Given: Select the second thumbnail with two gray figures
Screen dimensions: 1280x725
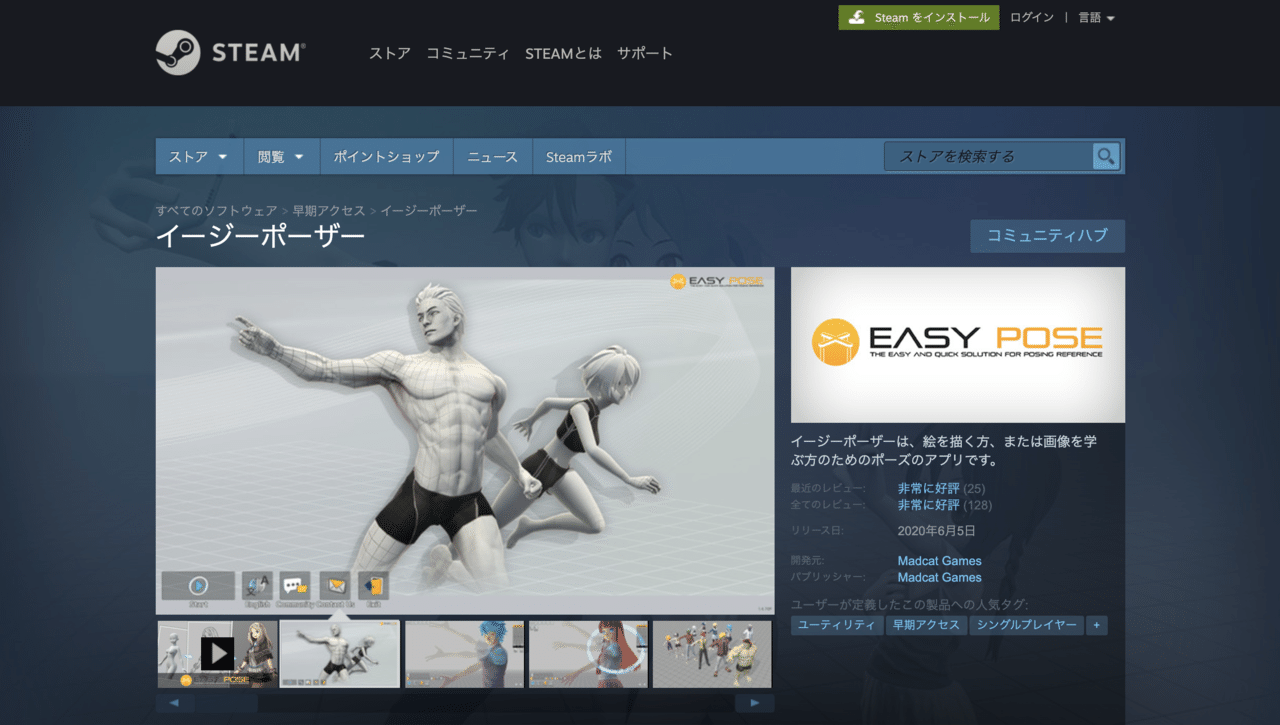Looking at the screenshot, I should [x=340, y=654].
